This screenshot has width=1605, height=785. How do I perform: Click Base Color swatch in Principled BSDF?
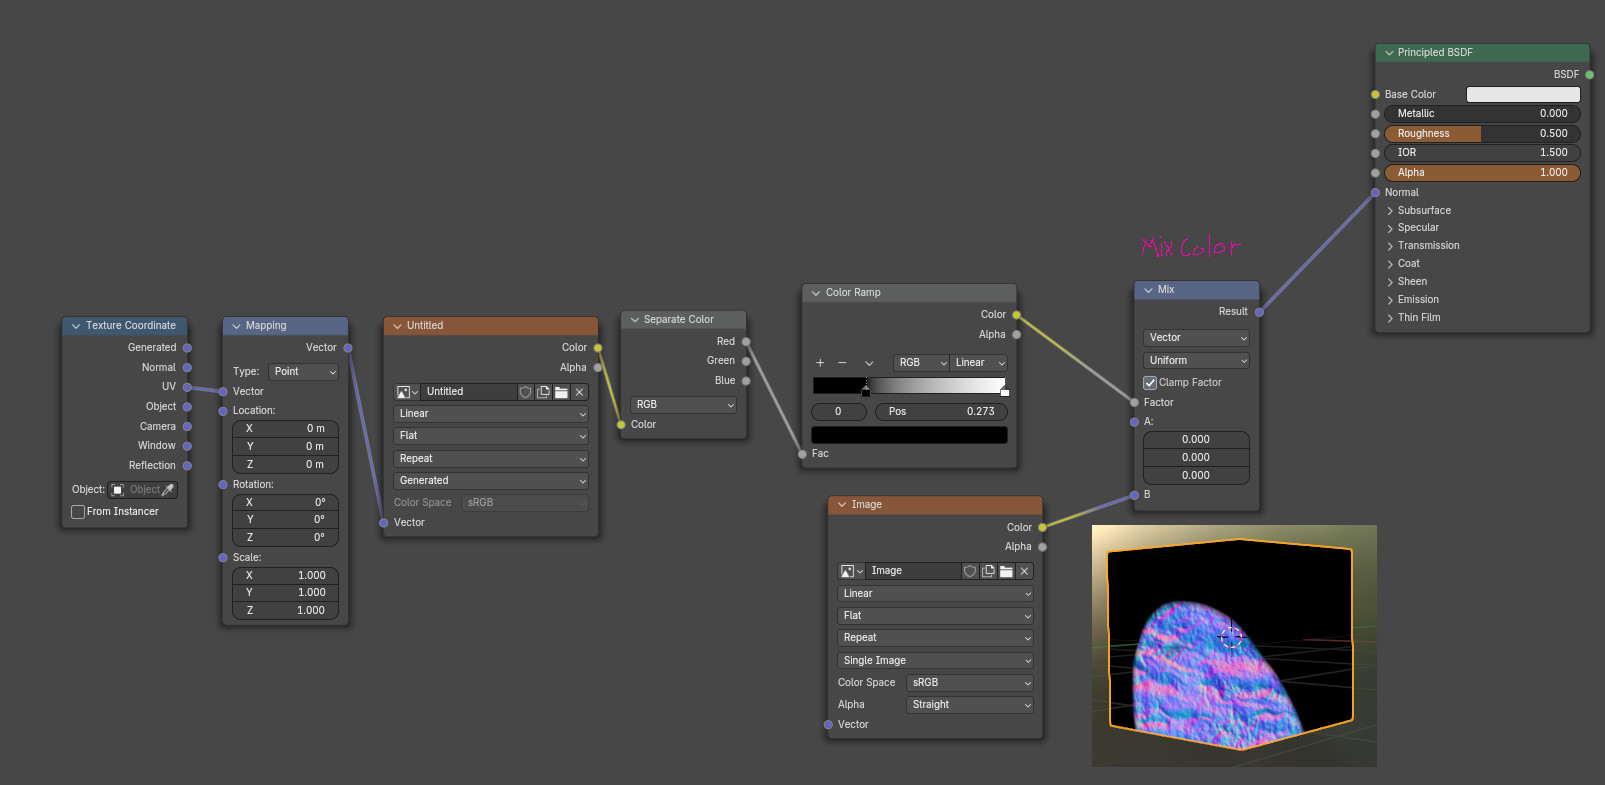coord(1523,95)
